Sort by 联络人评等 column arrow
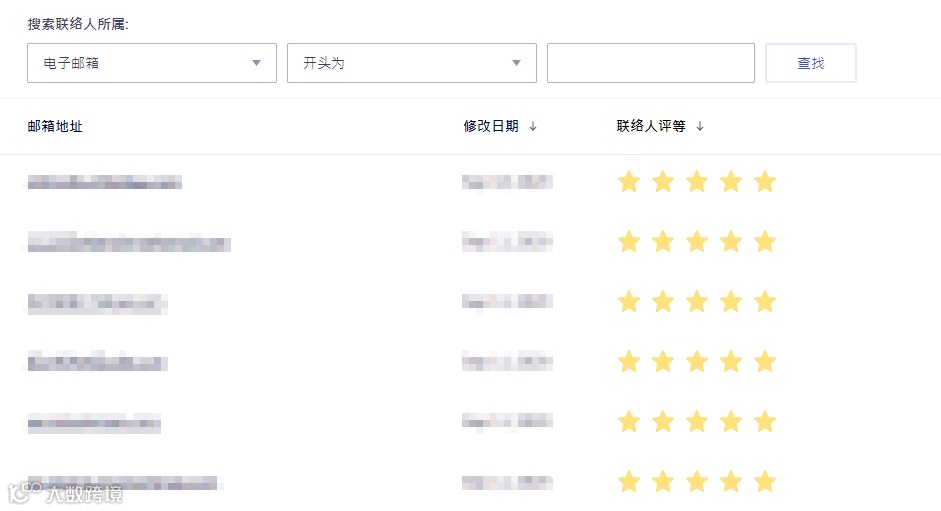941x511 pixels. tap(700, 126)
